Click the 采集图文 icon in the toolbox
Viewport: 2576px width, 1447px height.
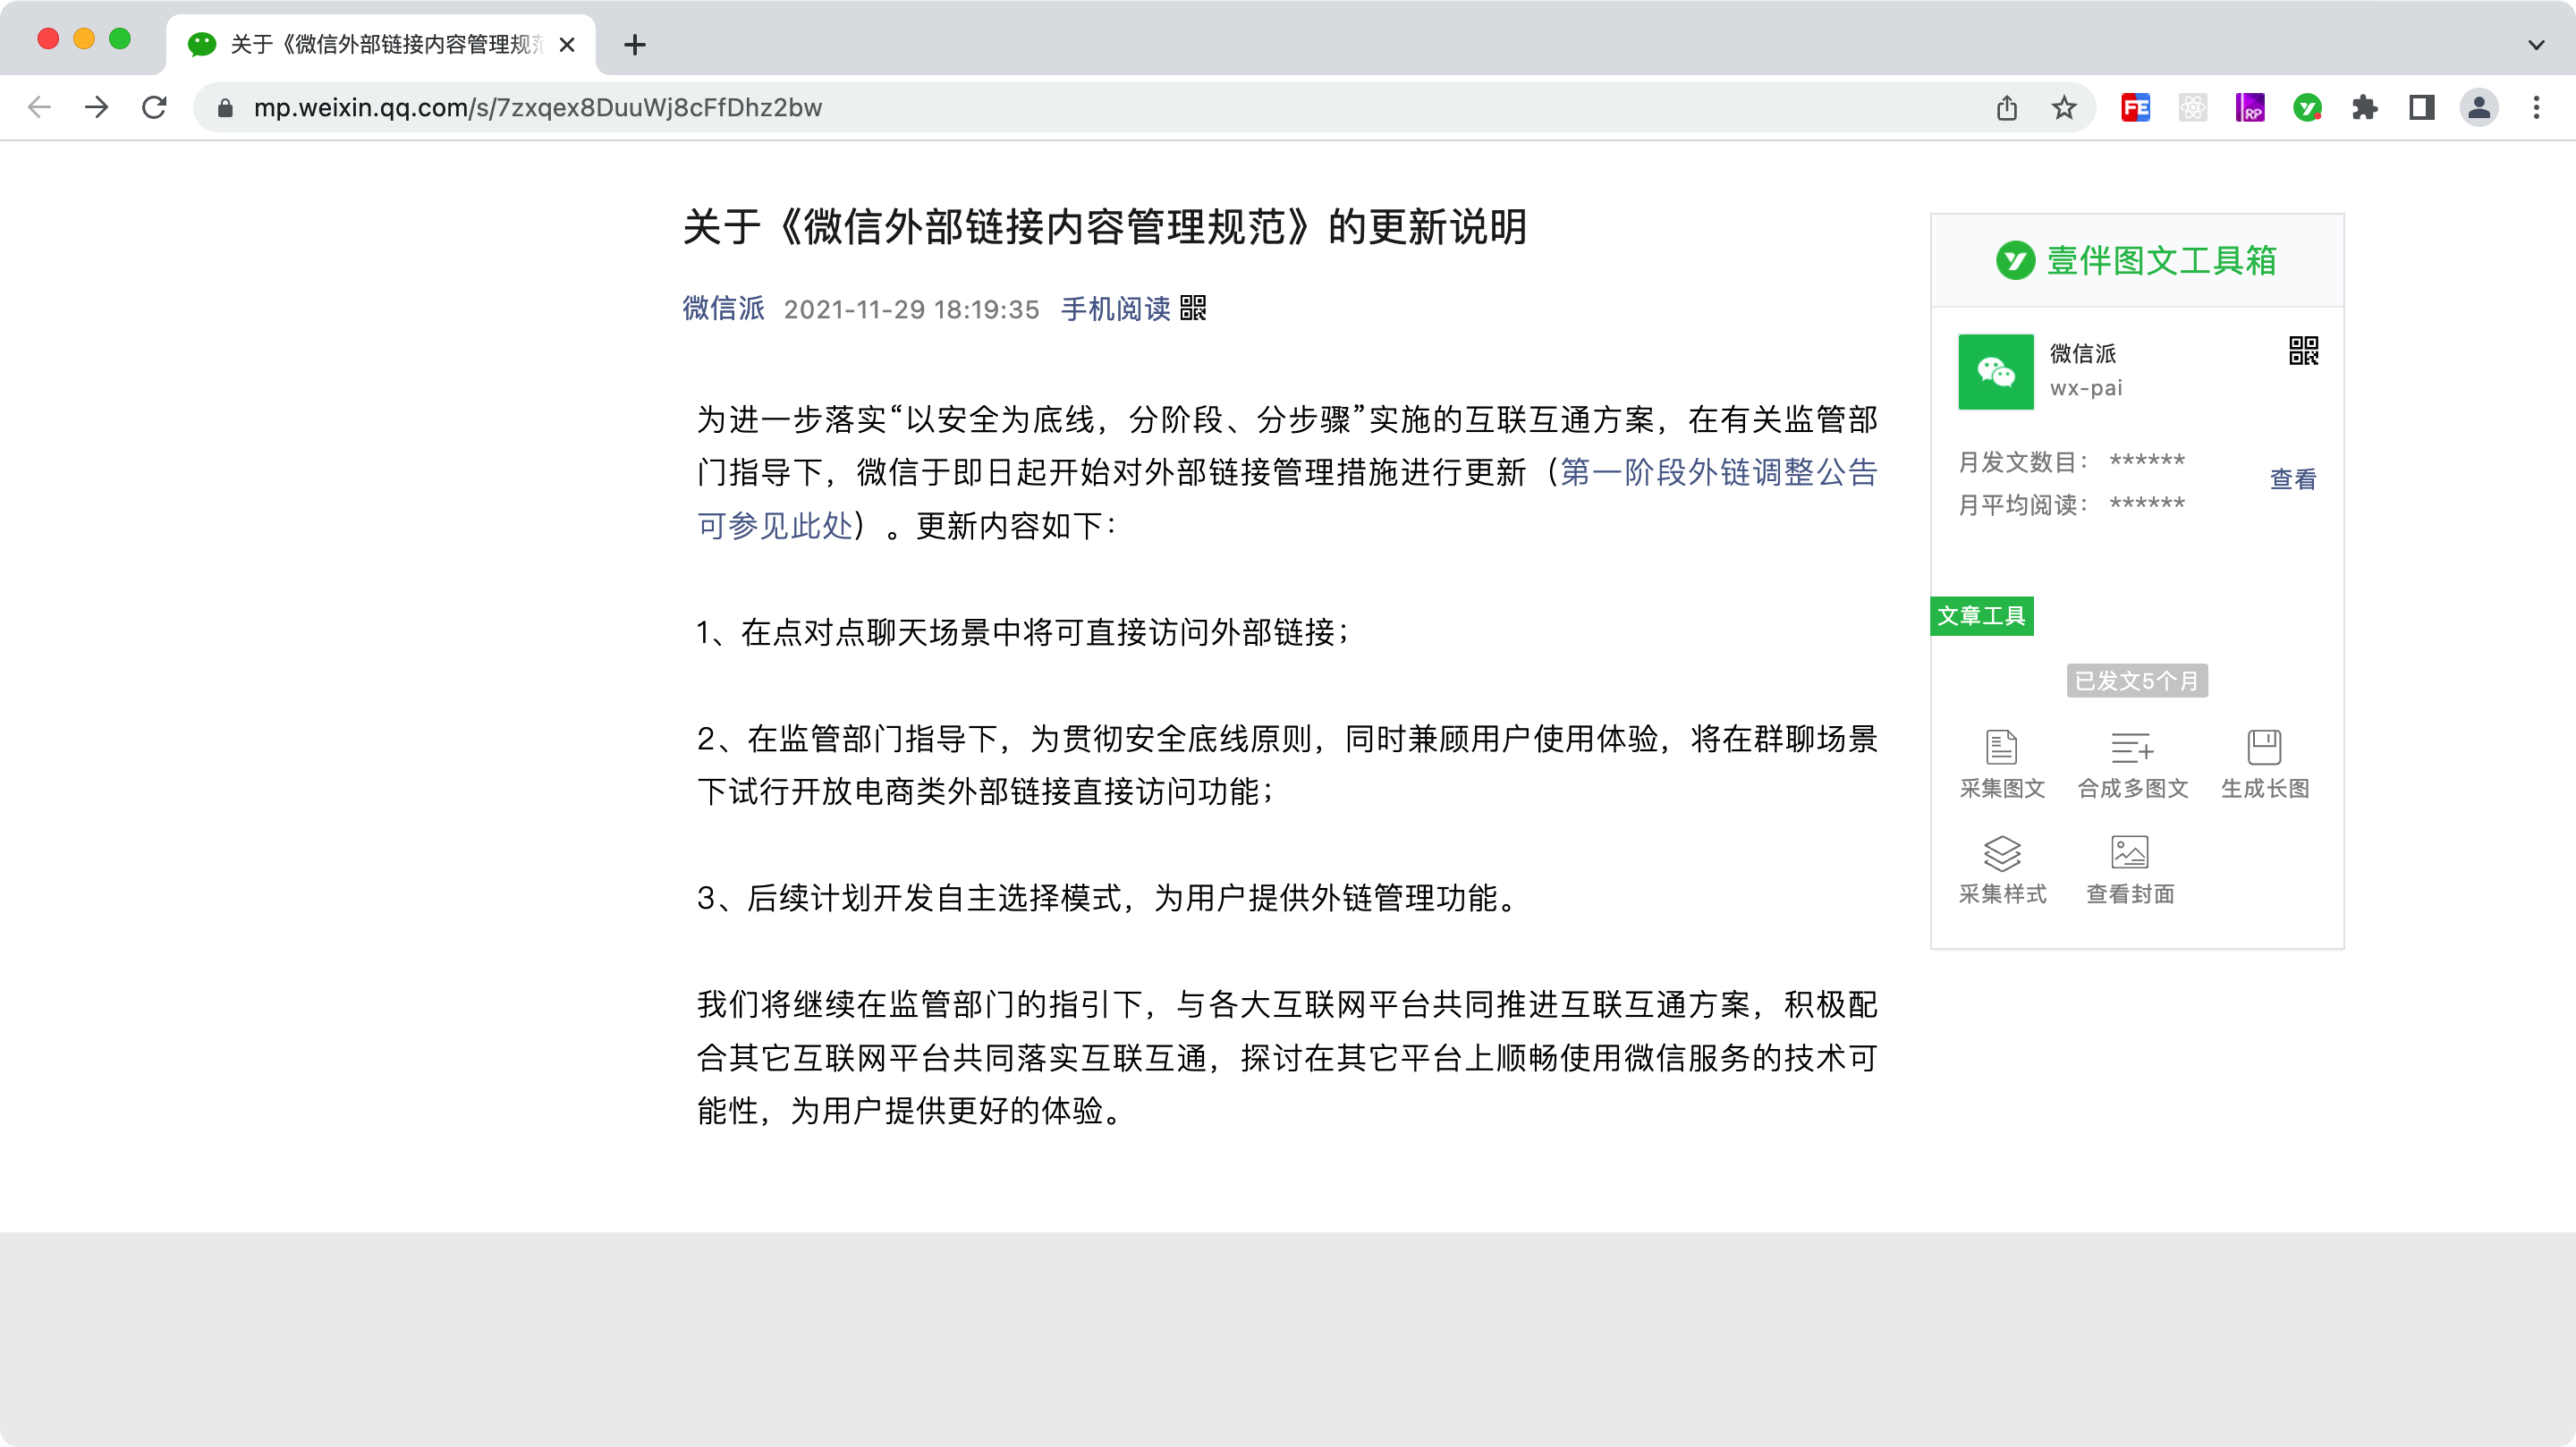[x=2001, y=747]
